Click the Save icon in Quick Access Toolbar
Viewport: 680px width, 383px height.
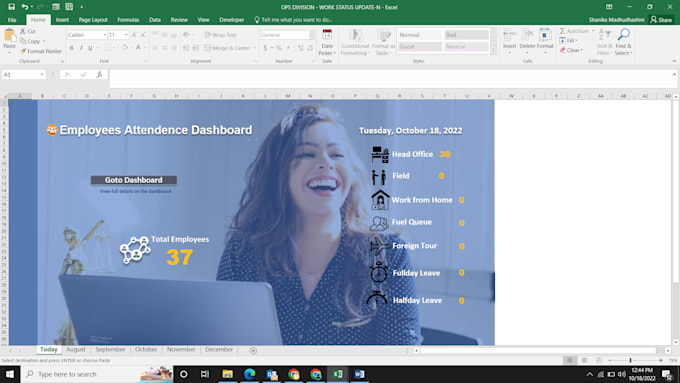[x=12, y=7]
